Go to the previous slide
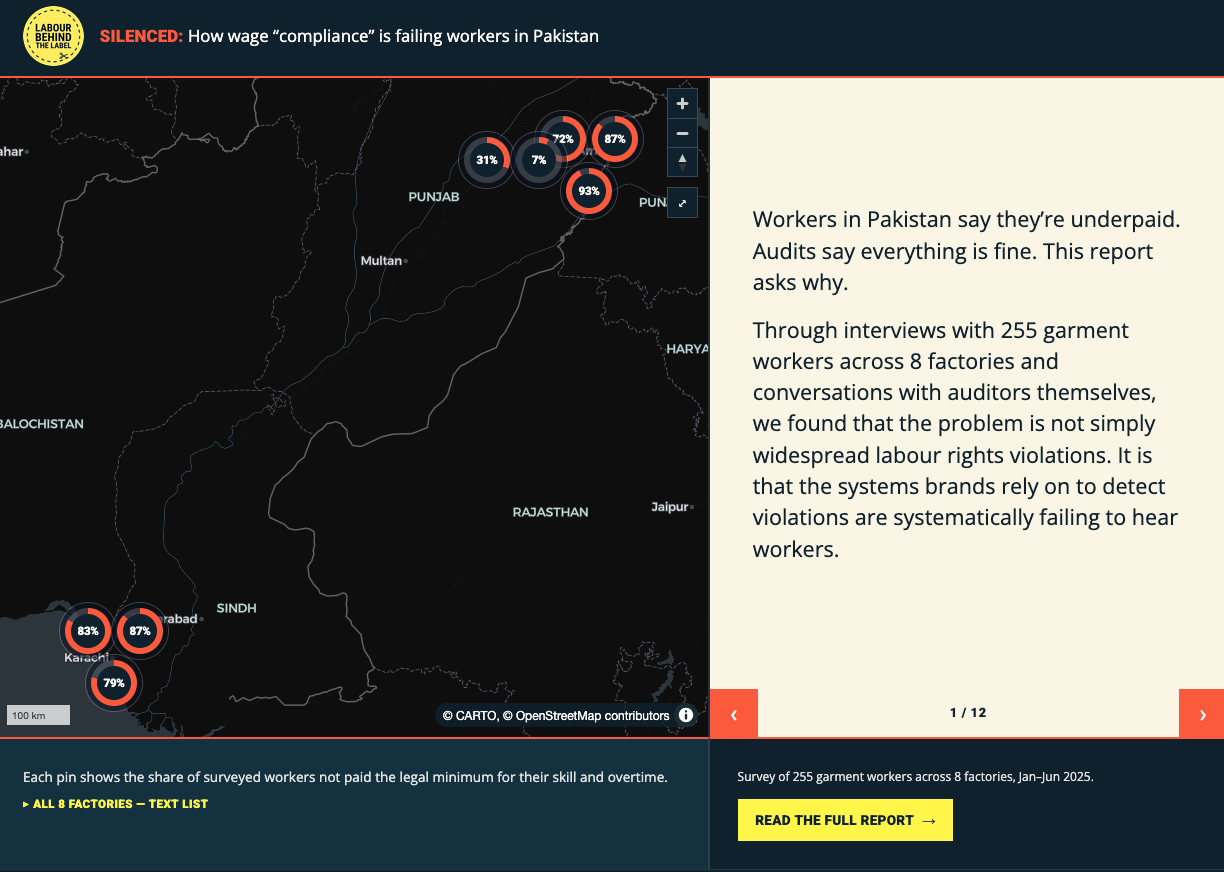The image size is (1224, 872). click(x=734, y=714)
